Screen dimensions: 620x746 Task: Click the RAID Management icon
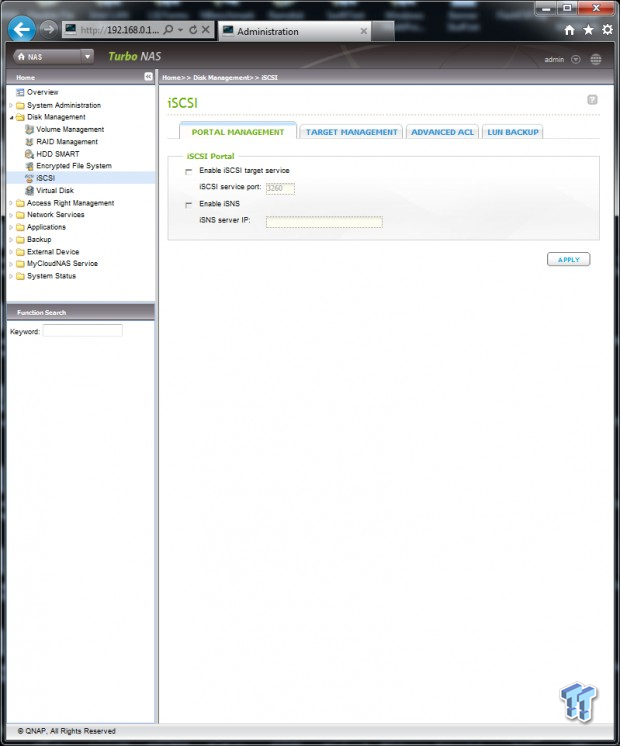30,142
